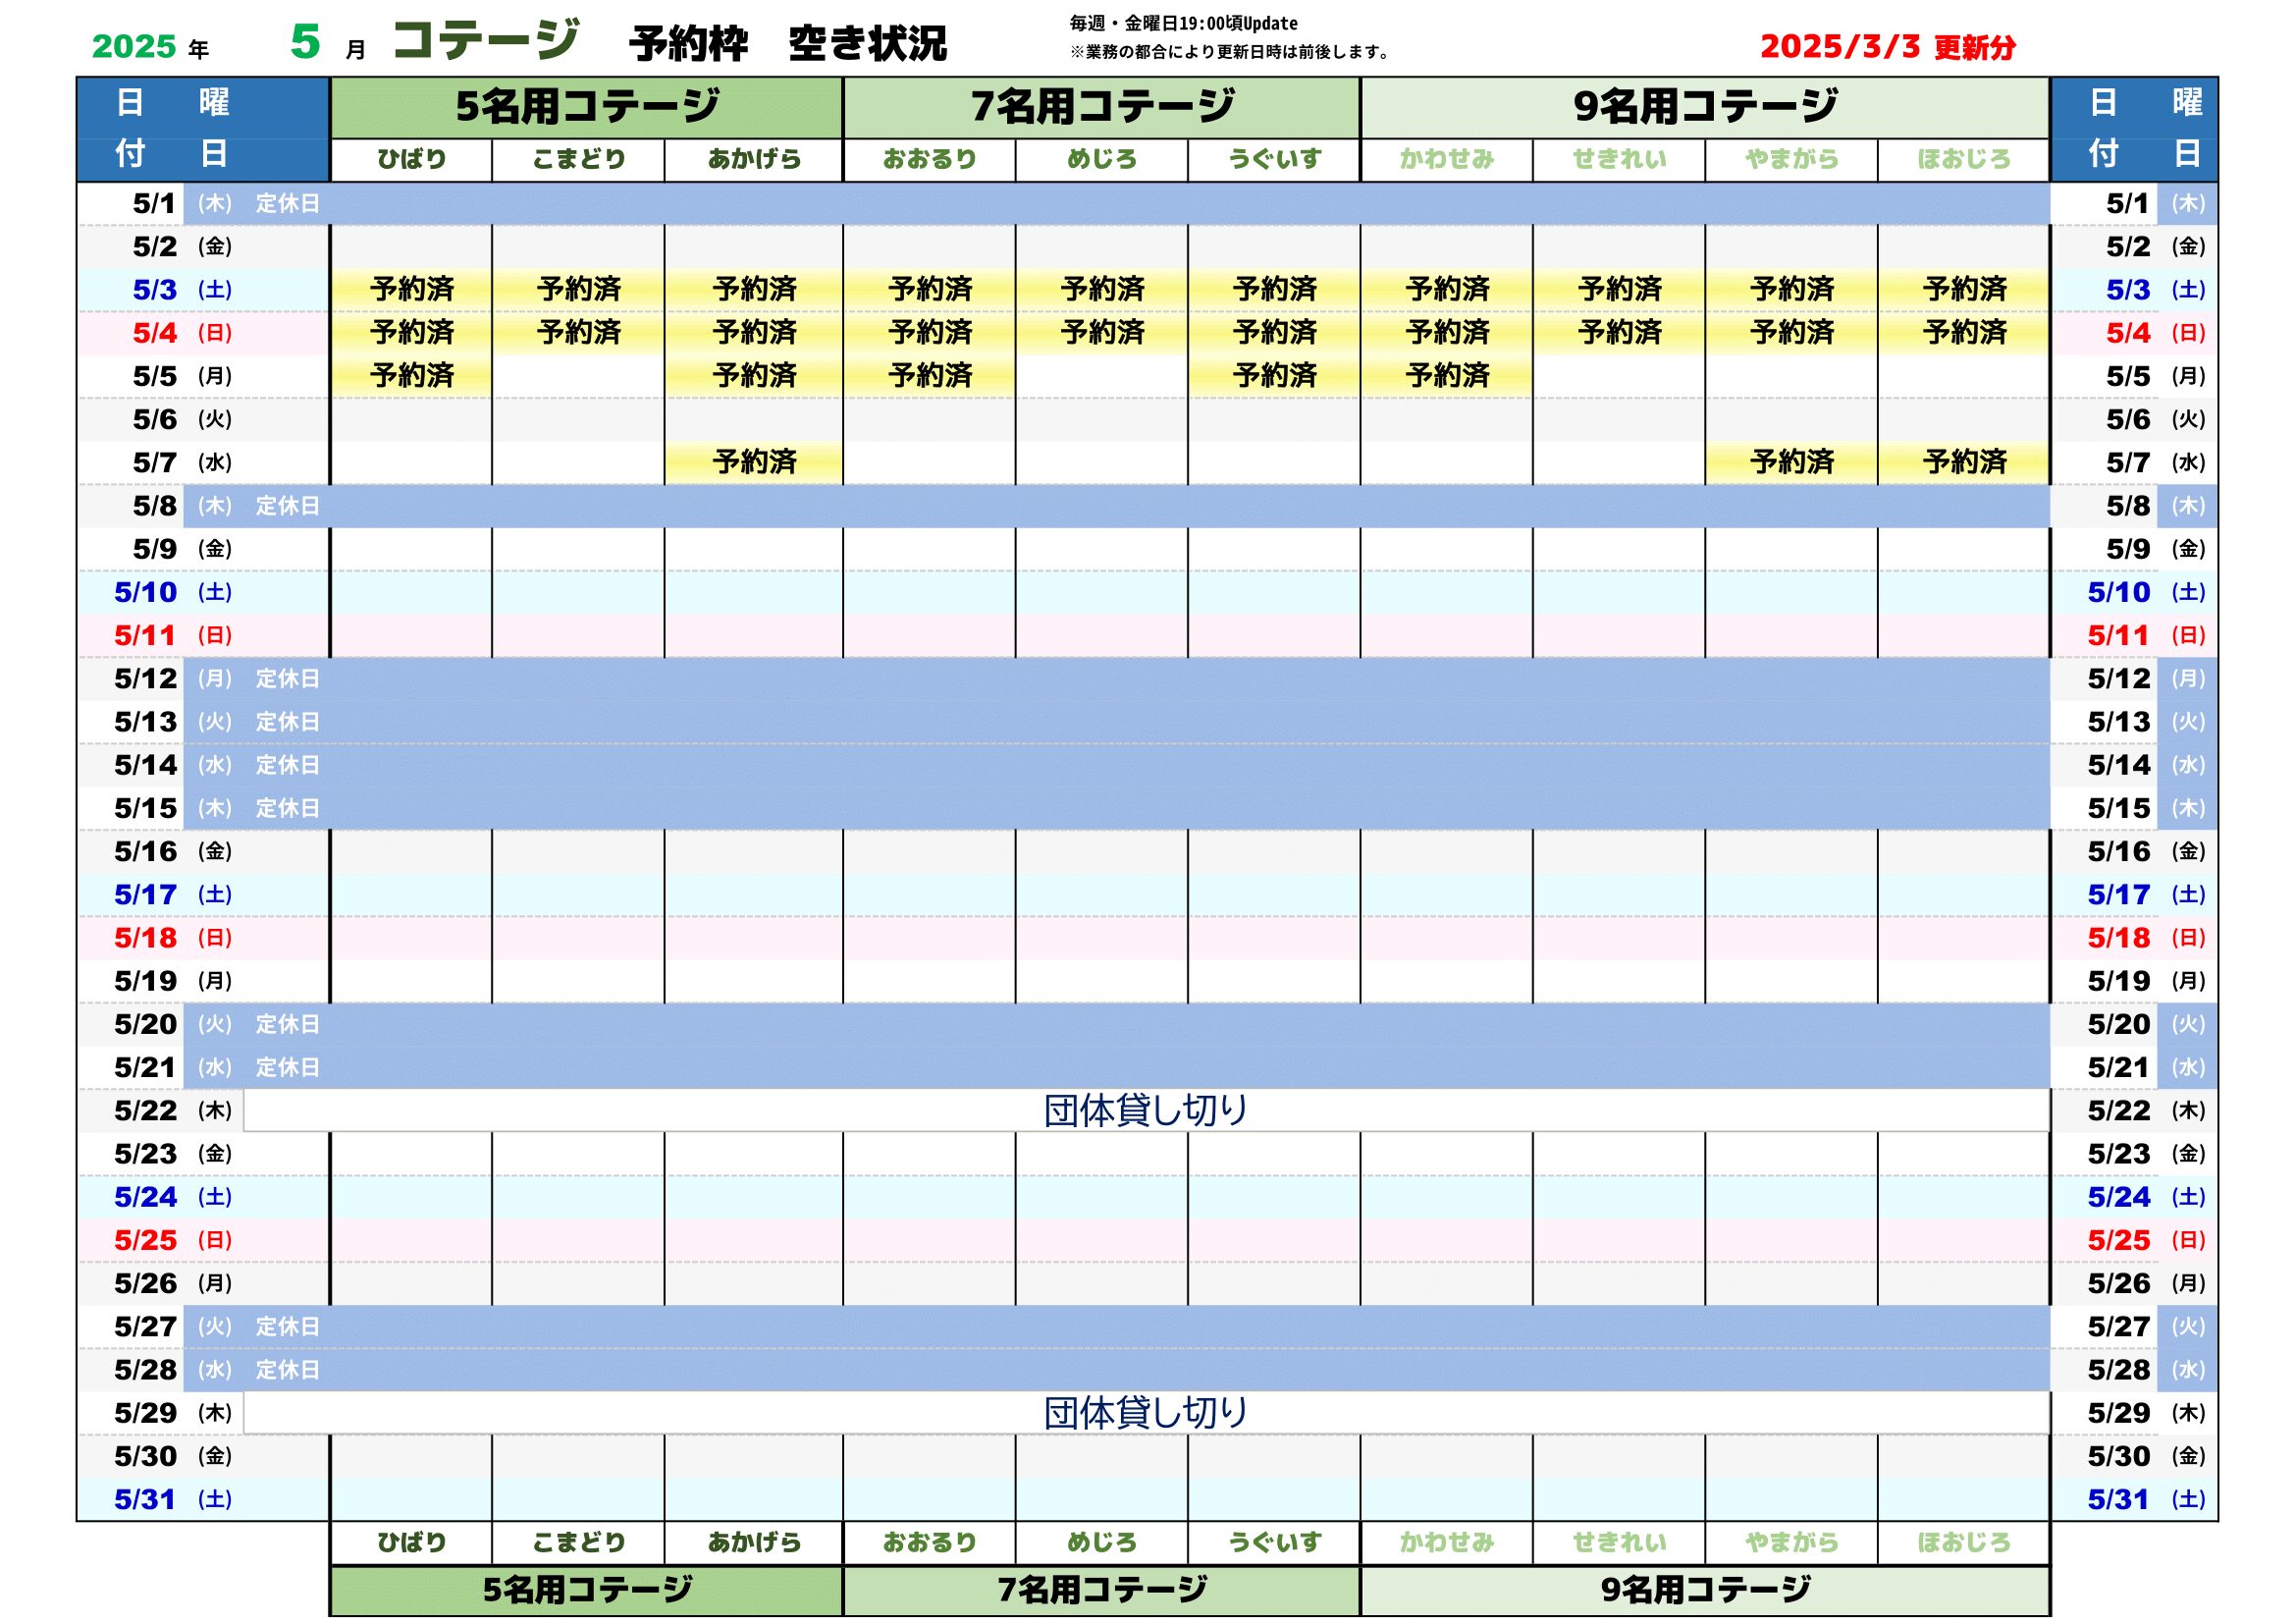
Task: Select the top 5名用コテージ header
Action: pos(587,107)
